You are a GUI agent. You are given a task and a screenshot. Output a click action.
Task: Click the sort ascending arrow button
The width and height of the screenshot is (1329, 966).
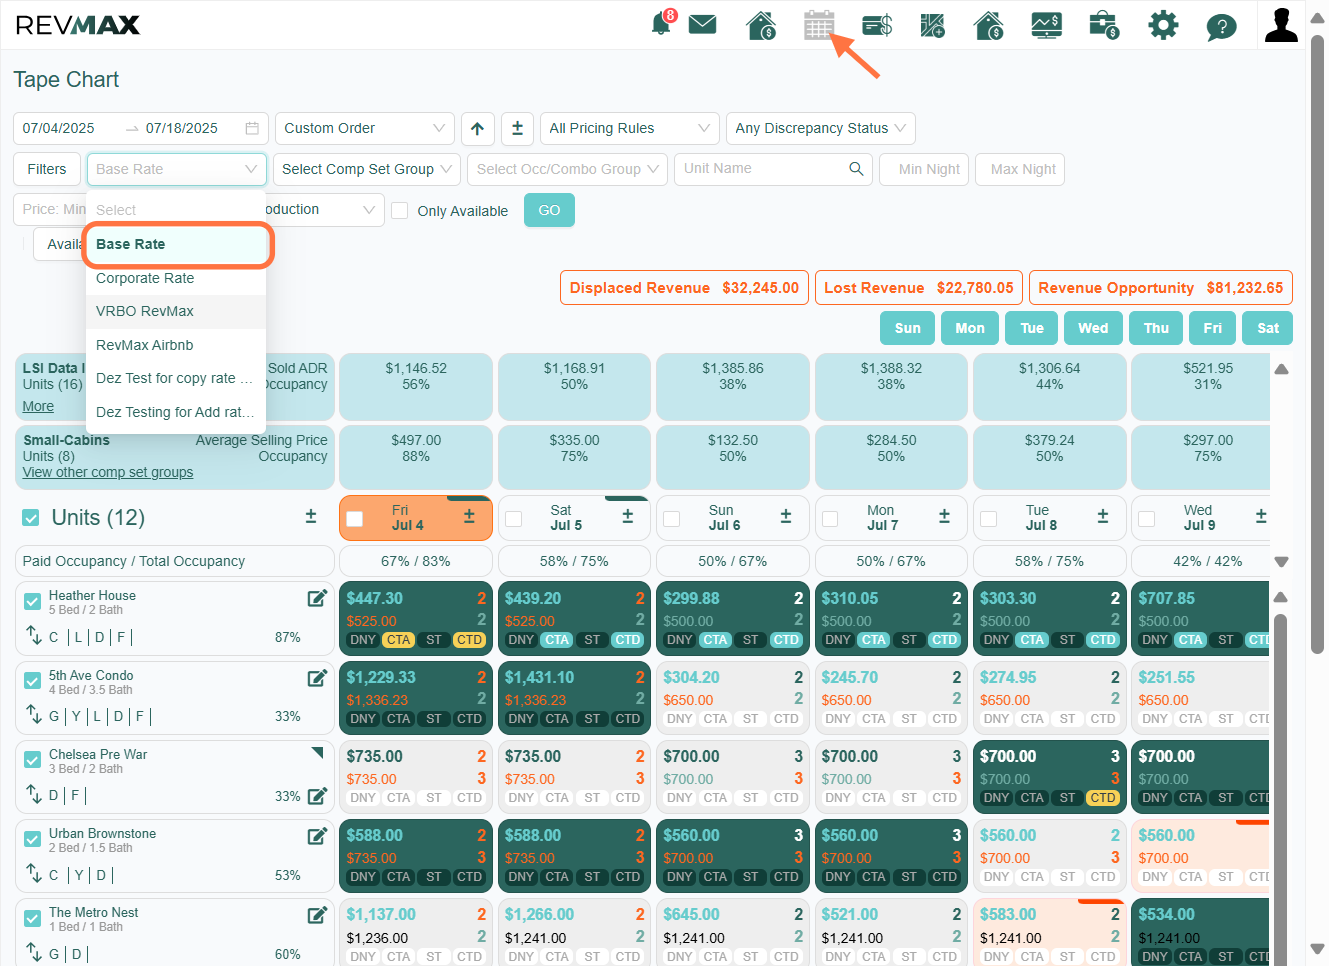point(477,128)
